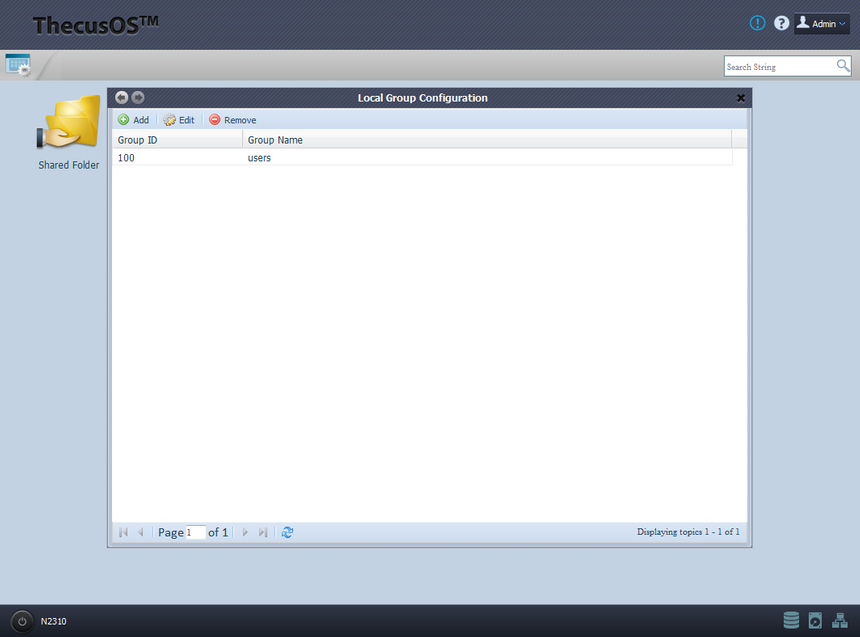Screen dimensions: 860x637
Task: Expand the Admin user dropdown
Action: pos(821,24)
